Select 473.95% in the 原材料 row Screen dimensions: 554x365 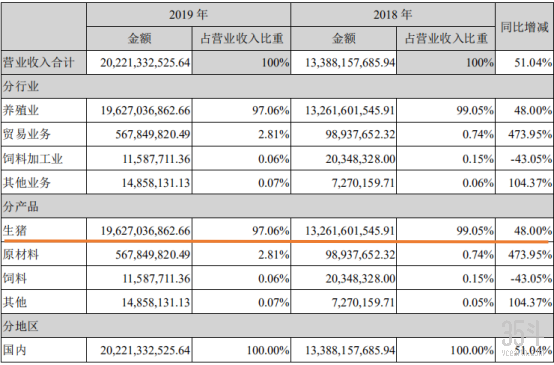click(x=530, y=254)
